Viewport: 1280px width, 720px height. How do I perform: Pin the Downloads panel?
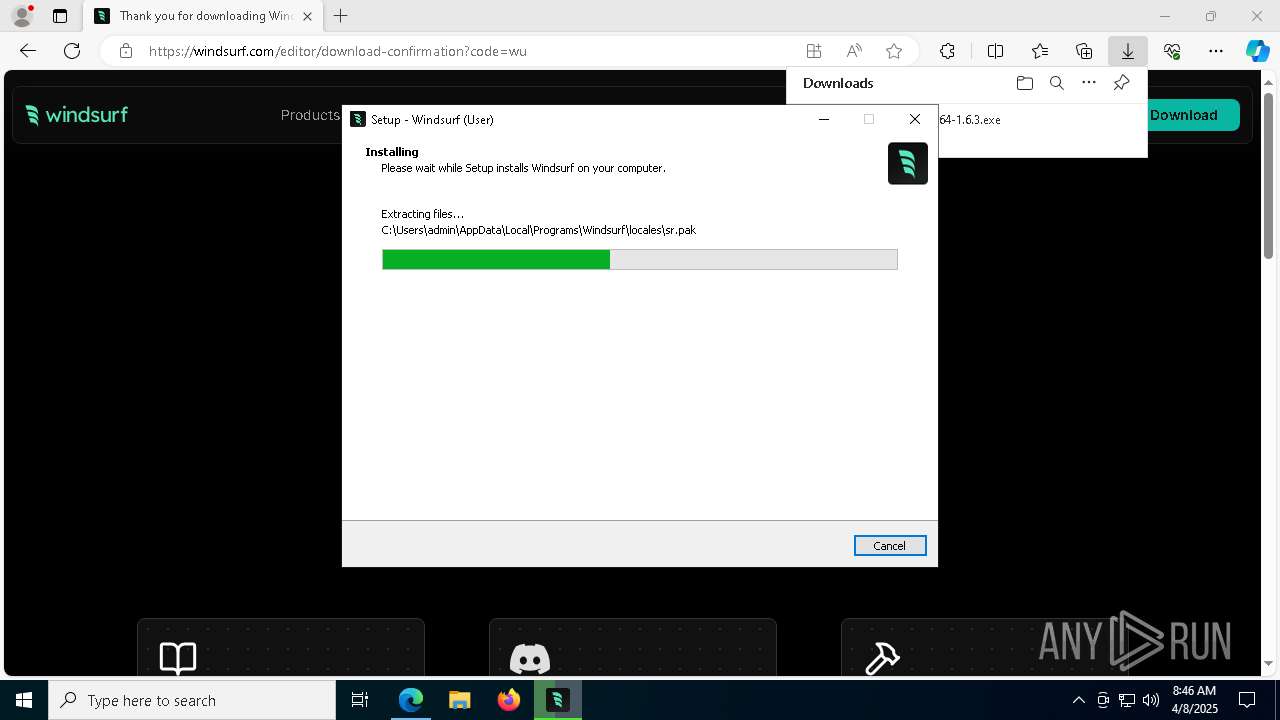coord(1121,83)
